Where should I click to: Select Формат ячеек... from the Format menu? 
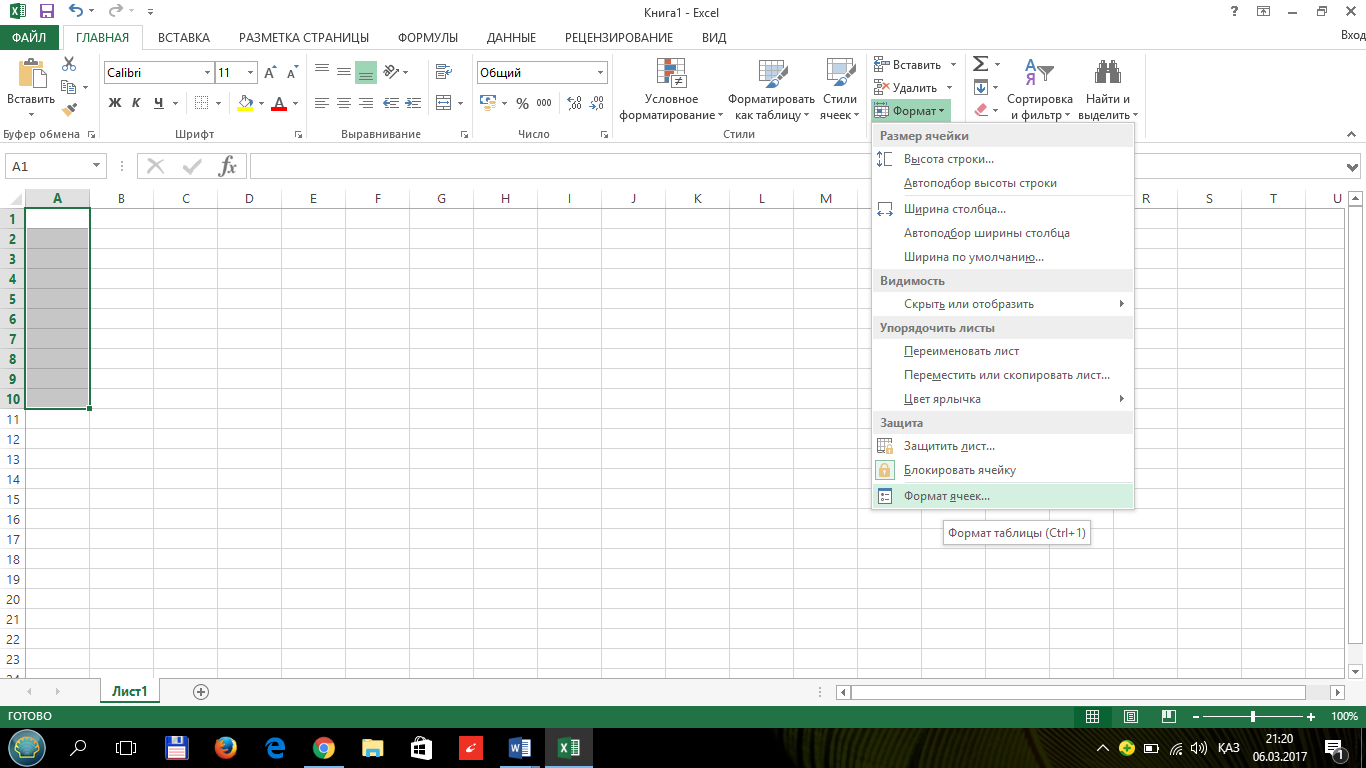pyautogui.click(x=946, y=496)
